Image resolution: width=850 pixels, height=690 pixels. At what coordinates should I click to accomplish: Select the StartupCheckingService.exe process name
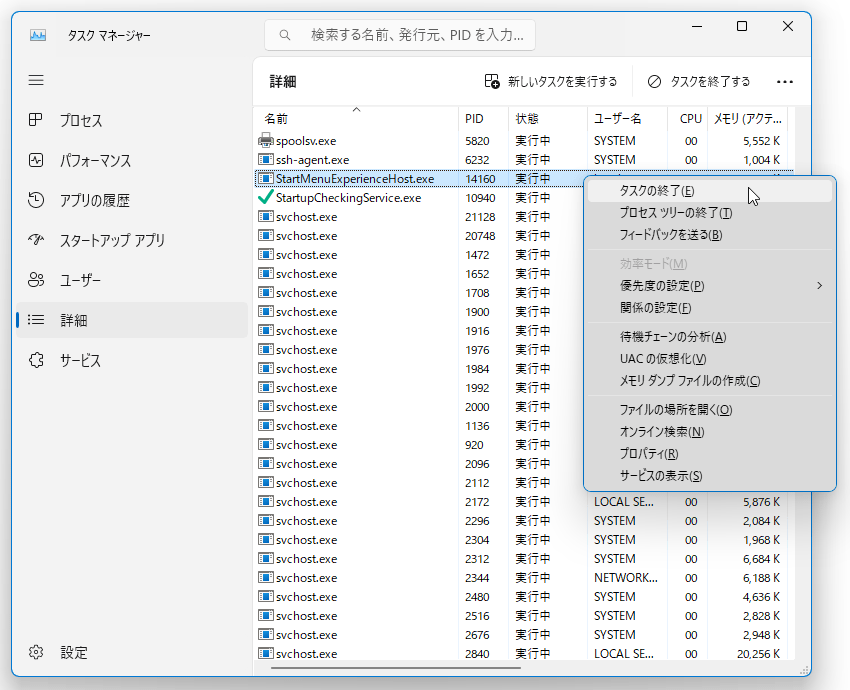click(349, 198)
